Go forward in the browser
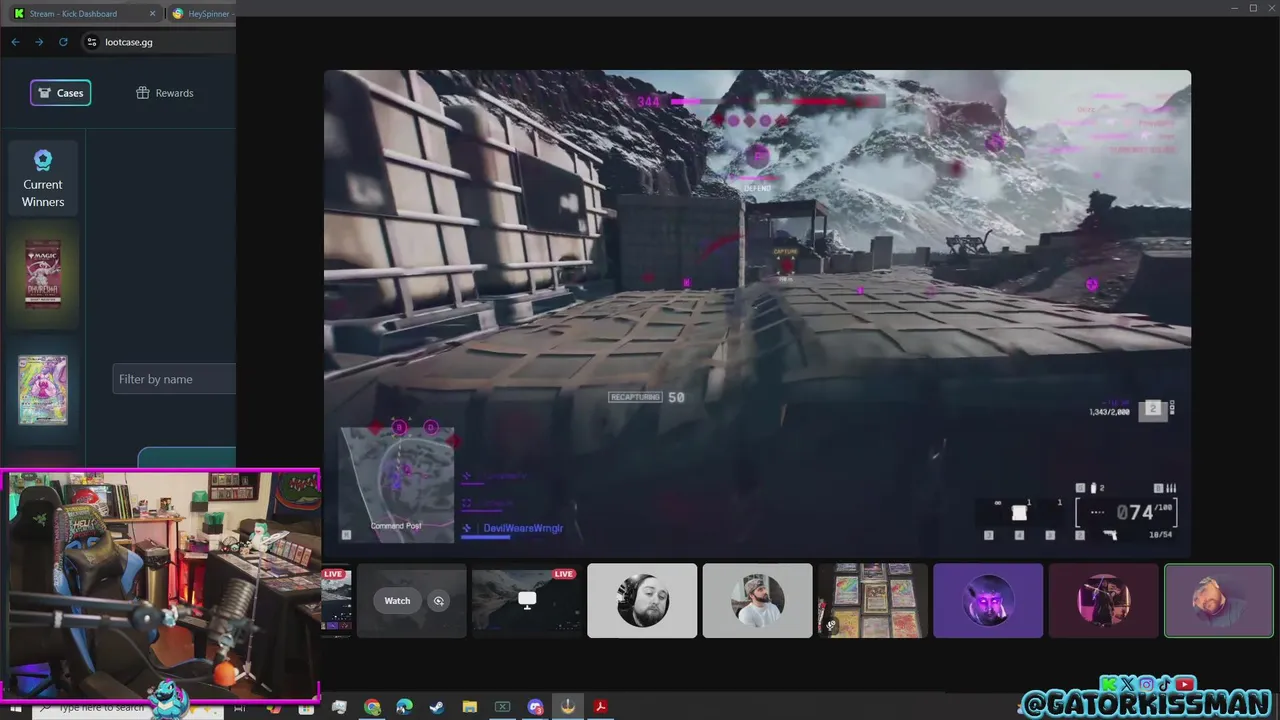The height and width of the screenshot is (720, 1280). click(x=39, y=42)
